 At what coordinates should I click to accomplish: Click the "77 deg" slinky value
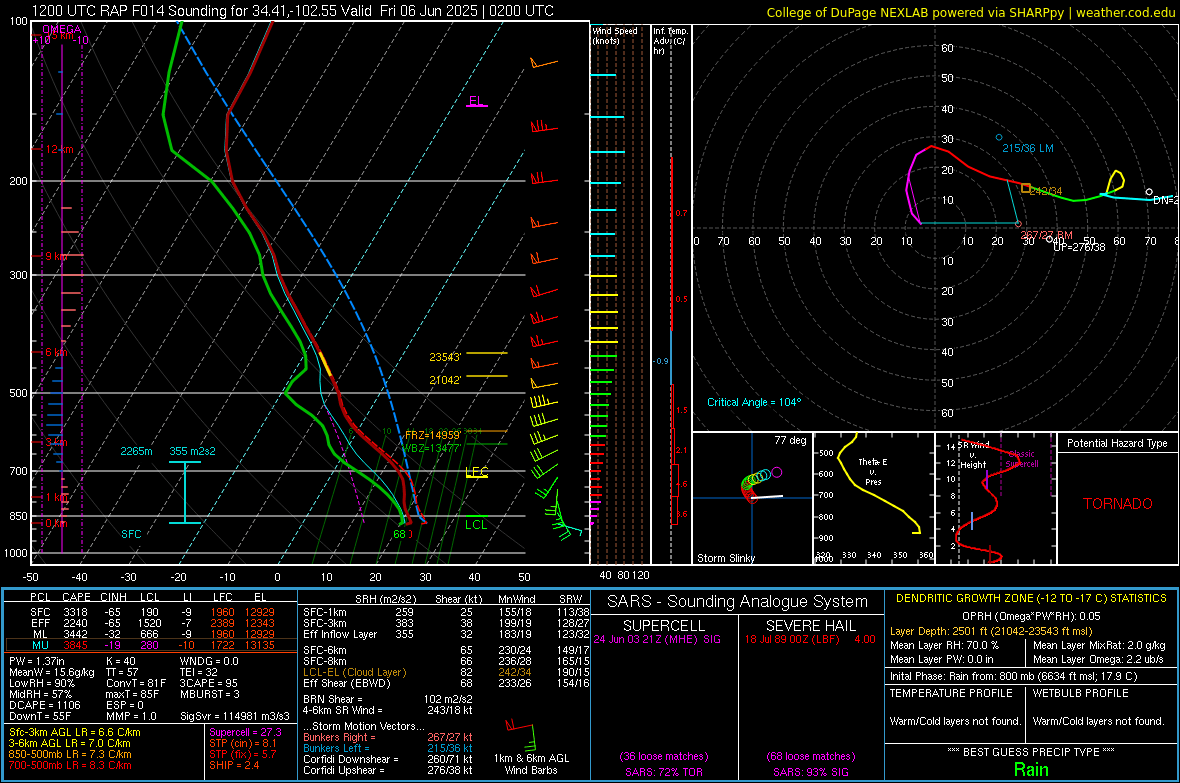[790, 440]
